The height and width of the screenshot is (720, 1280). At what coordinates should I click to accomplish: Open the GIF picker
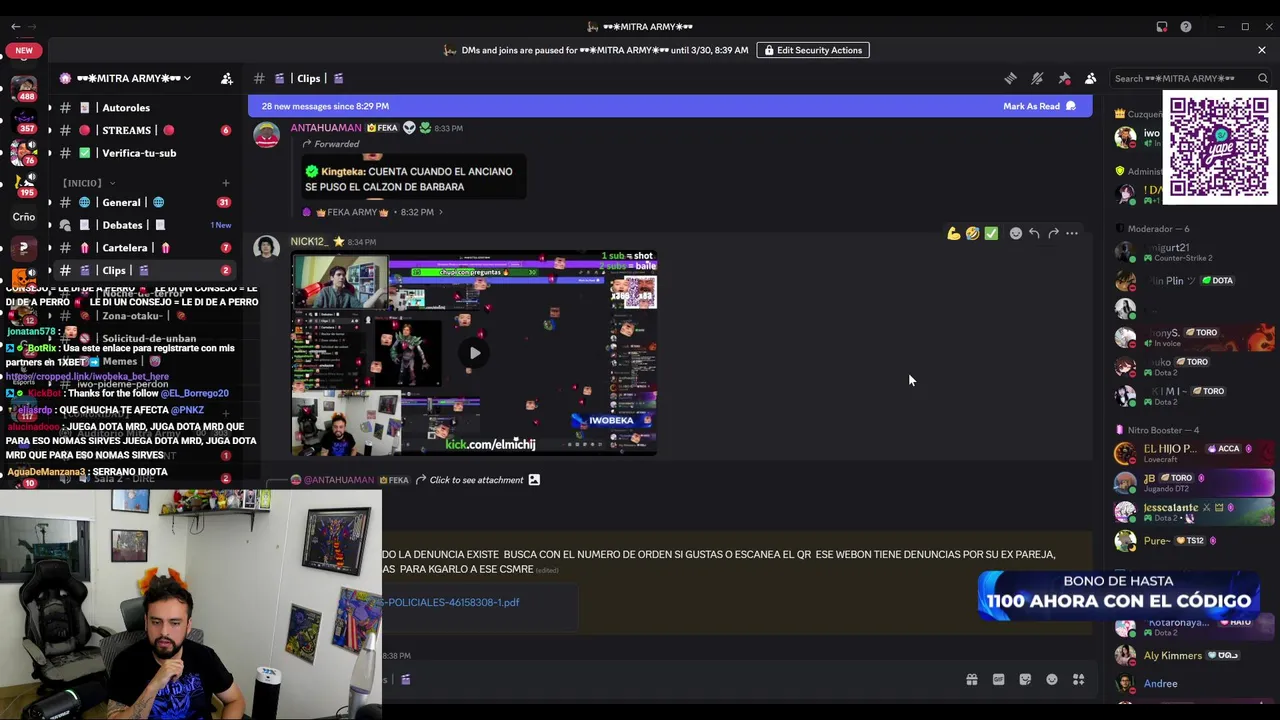pos(998,680)
